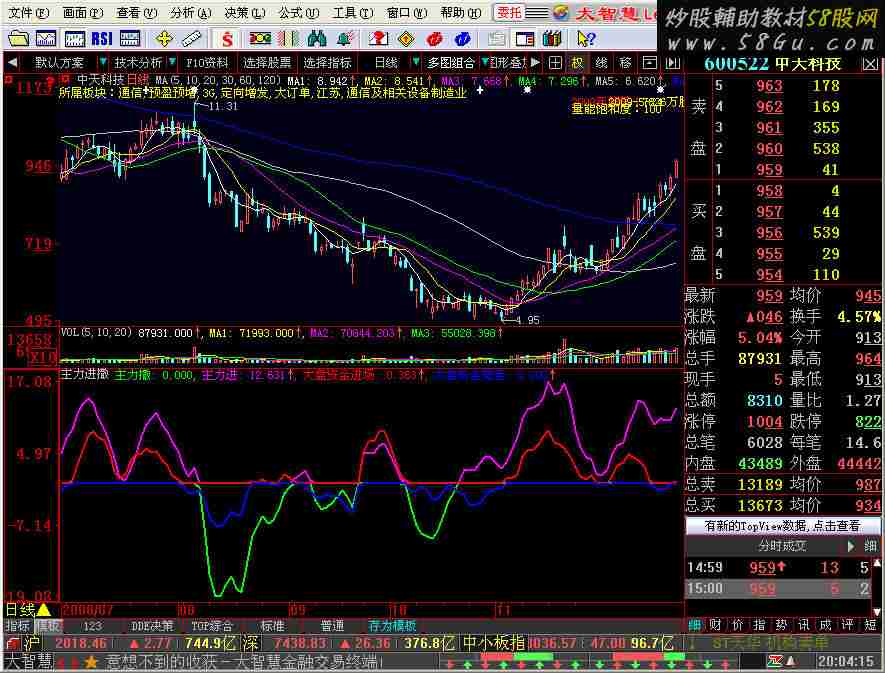Viewport: 885px width, 673px height.
Task: Toggle the 权 adjust-price button
Action: (x=577, y=63)
